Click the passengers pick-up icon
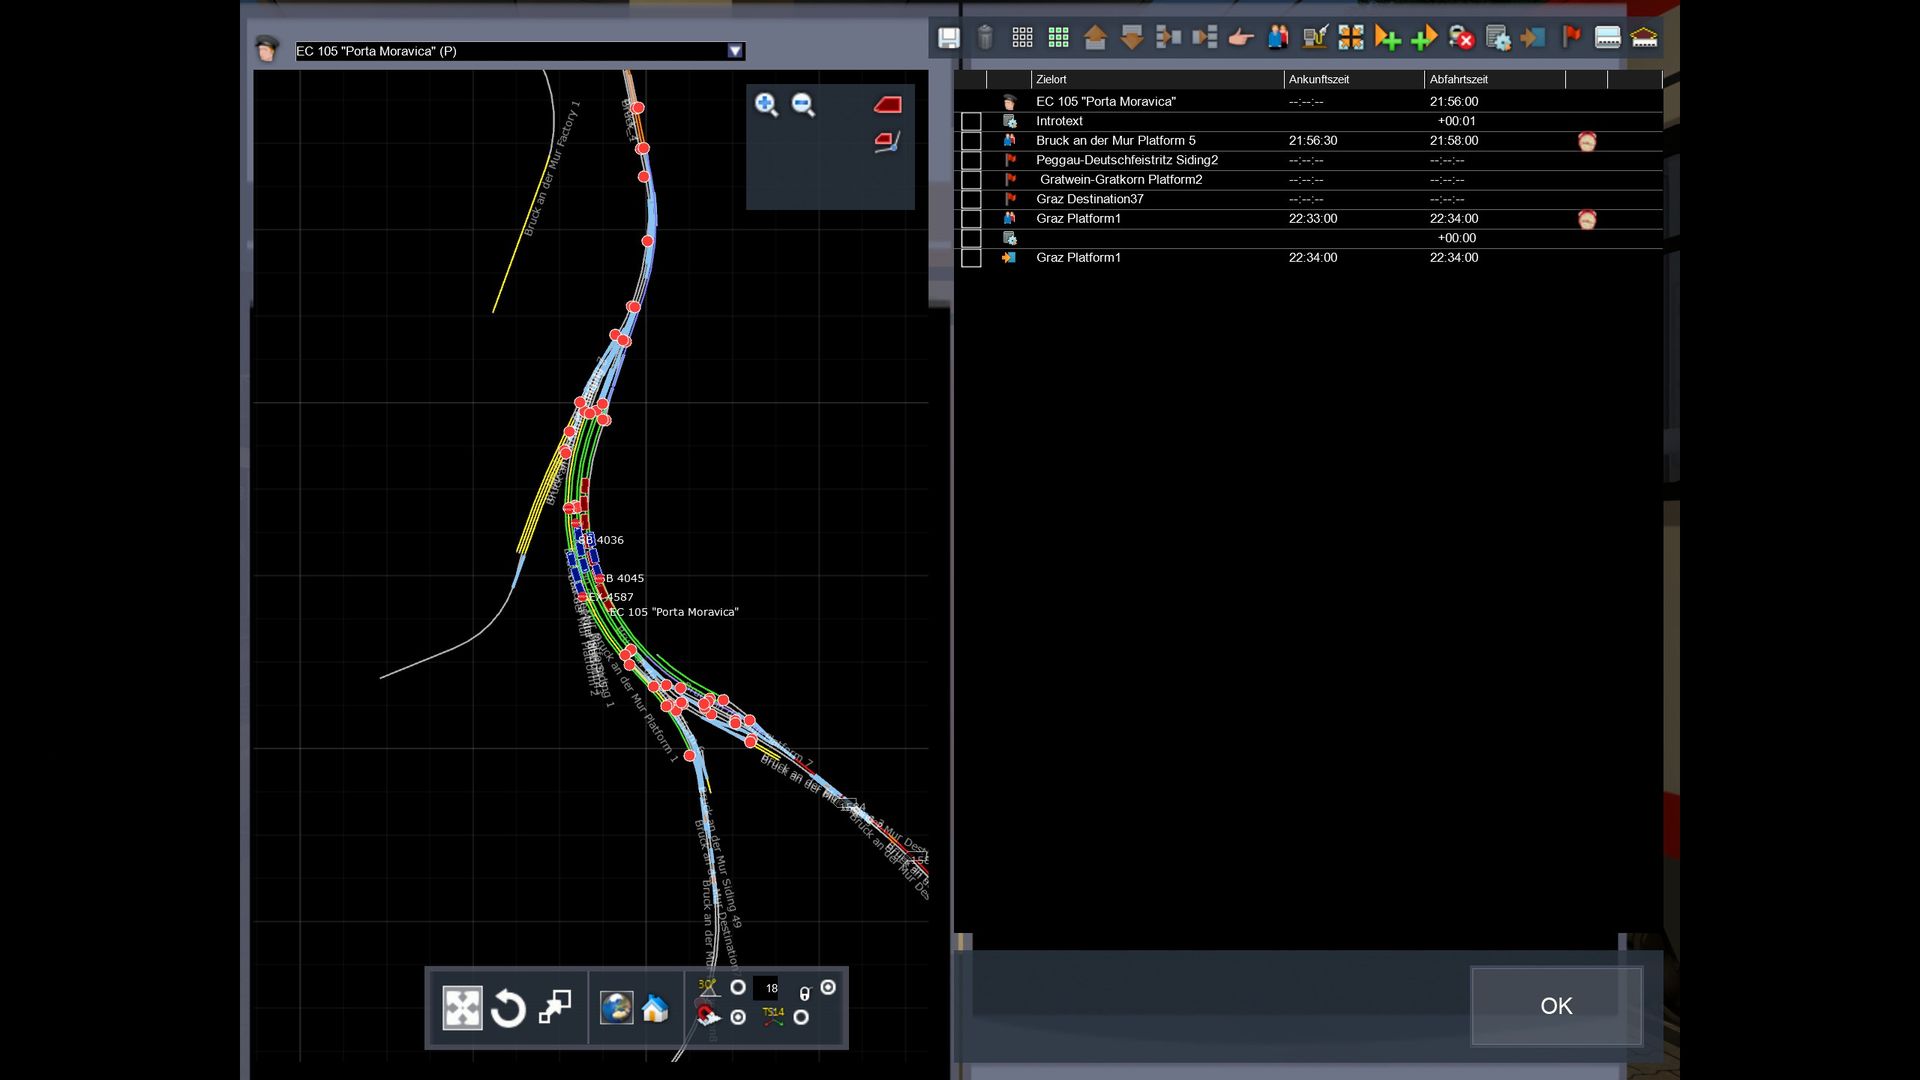1920x1080 pixels. (1278, 38)
